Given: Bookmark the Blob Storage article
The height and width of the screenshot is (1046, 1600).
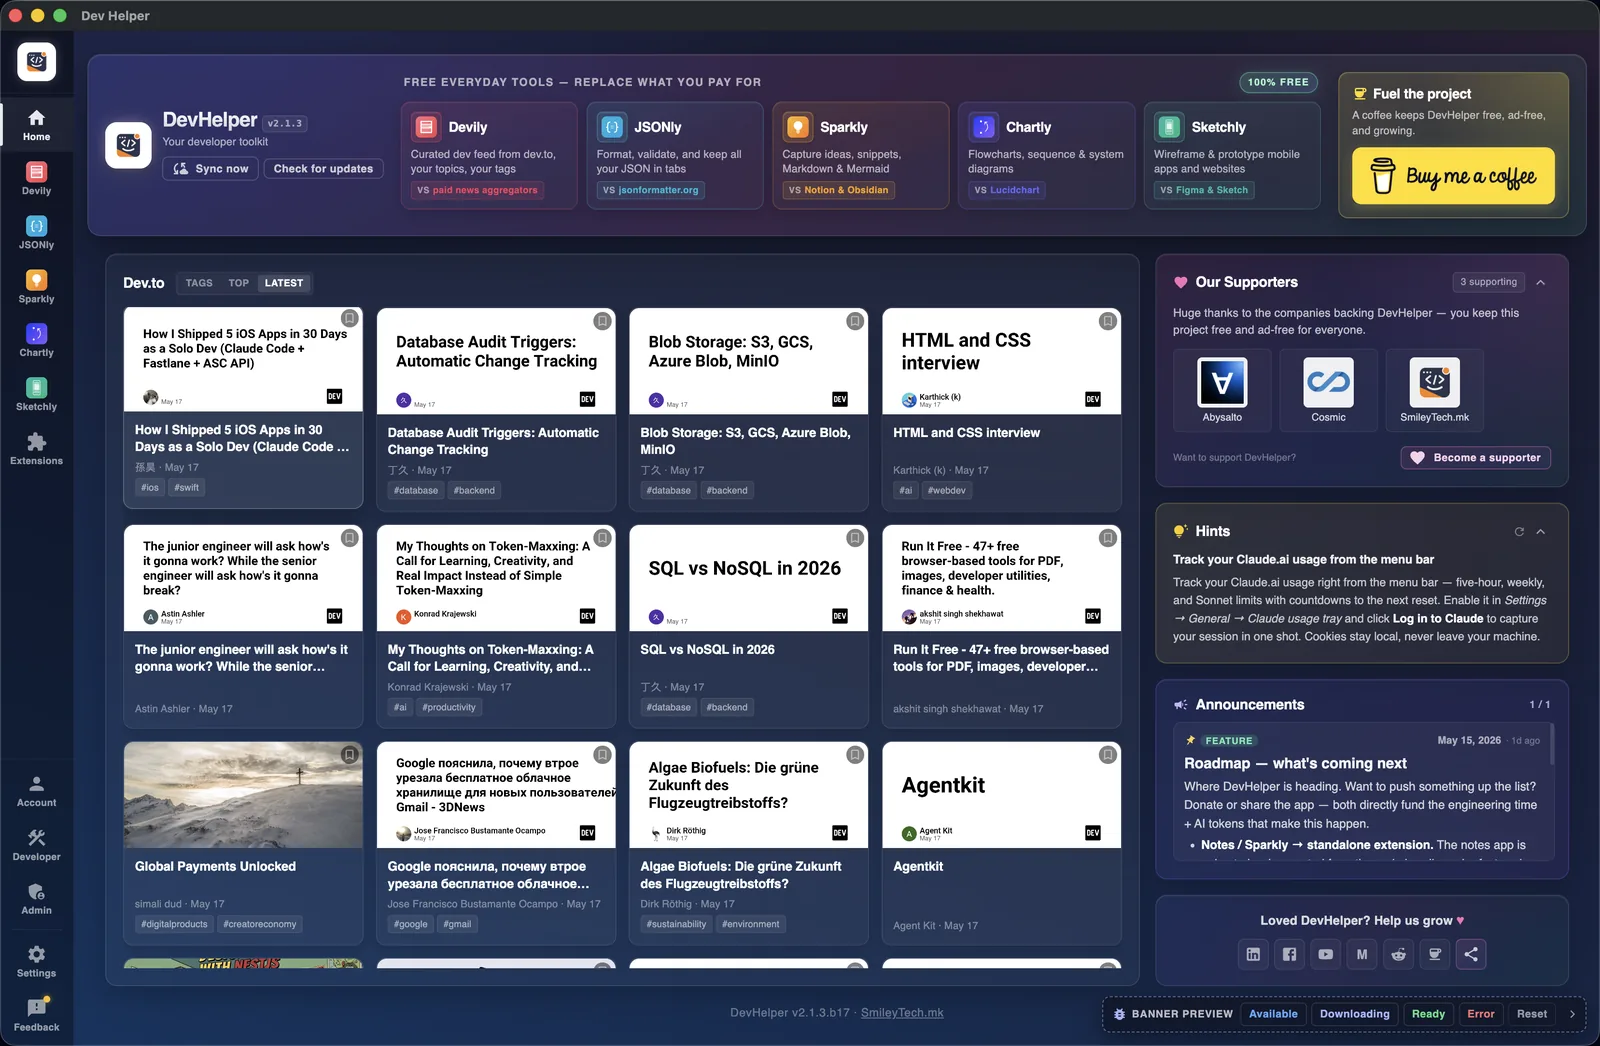Looking at the screenshot, I should (x=855, y=321).
